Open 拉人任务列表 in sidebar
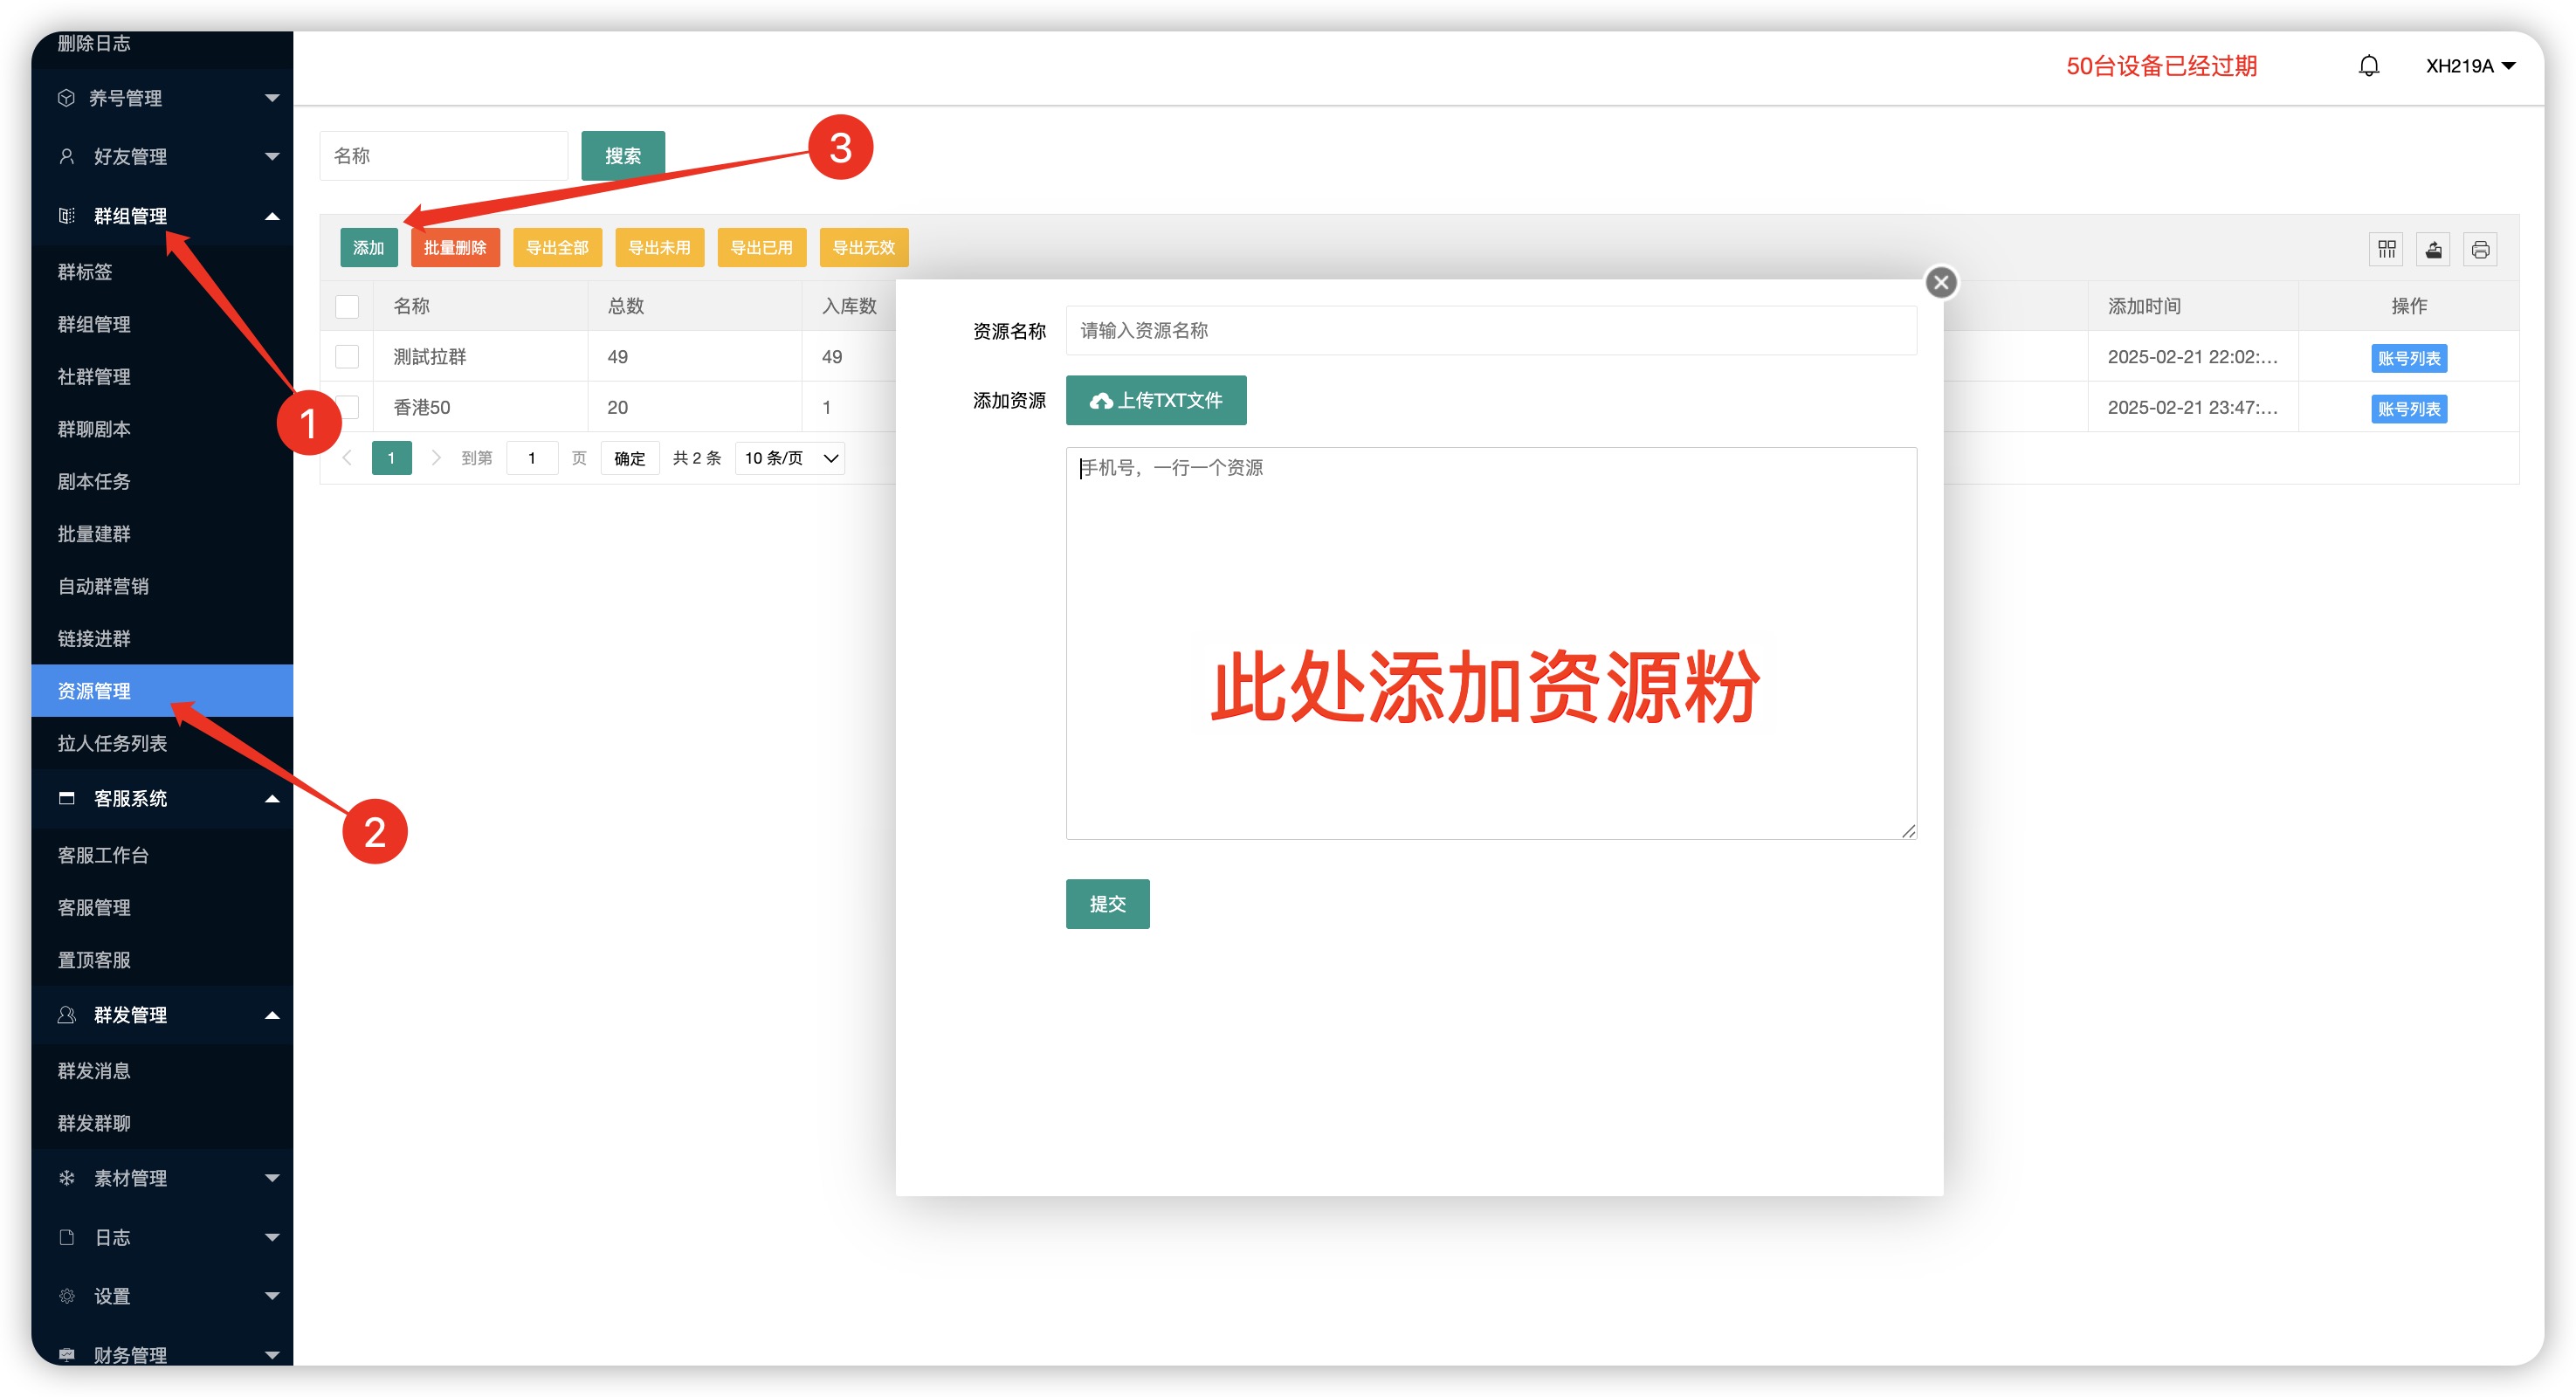 tap(112, 743)
